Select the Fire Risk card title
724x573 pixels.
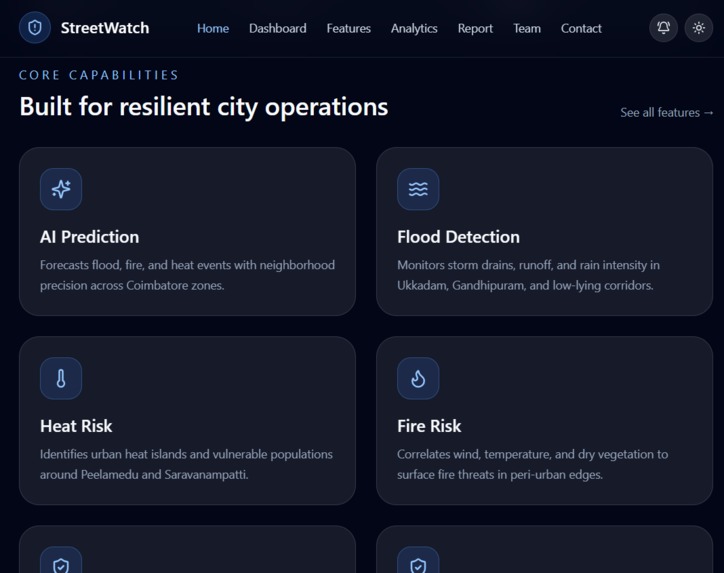(x=429, y=426)
